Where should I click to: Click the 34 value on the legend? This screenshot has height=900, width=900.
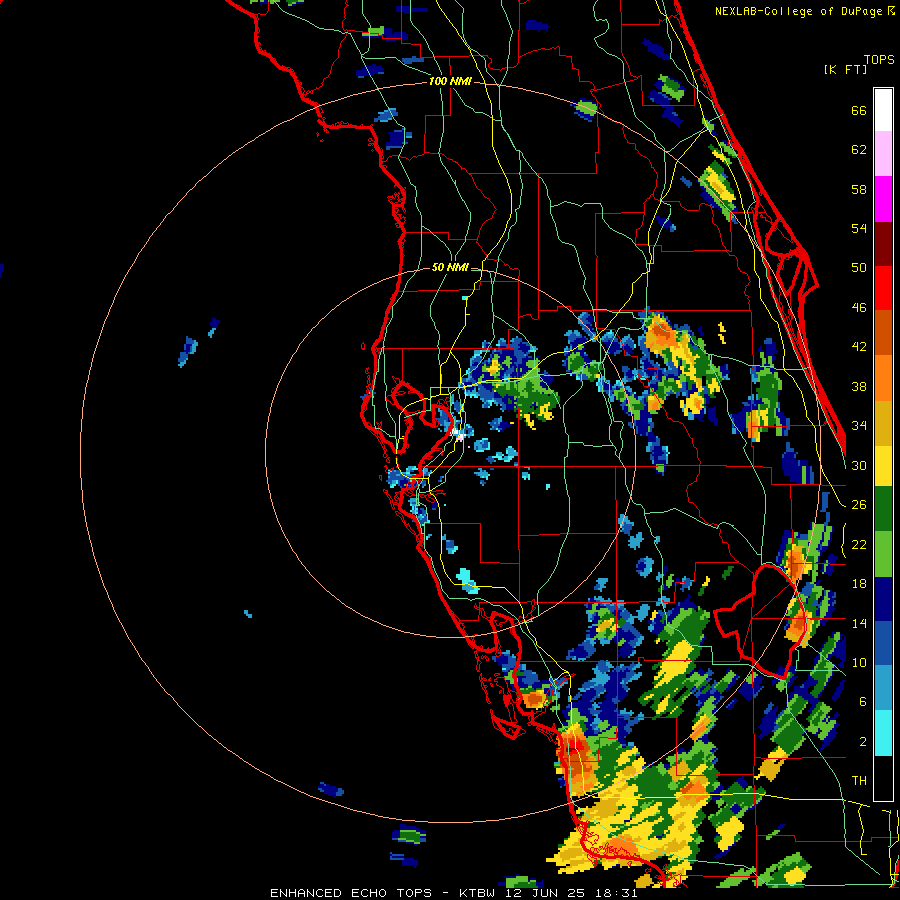point(859,426)
